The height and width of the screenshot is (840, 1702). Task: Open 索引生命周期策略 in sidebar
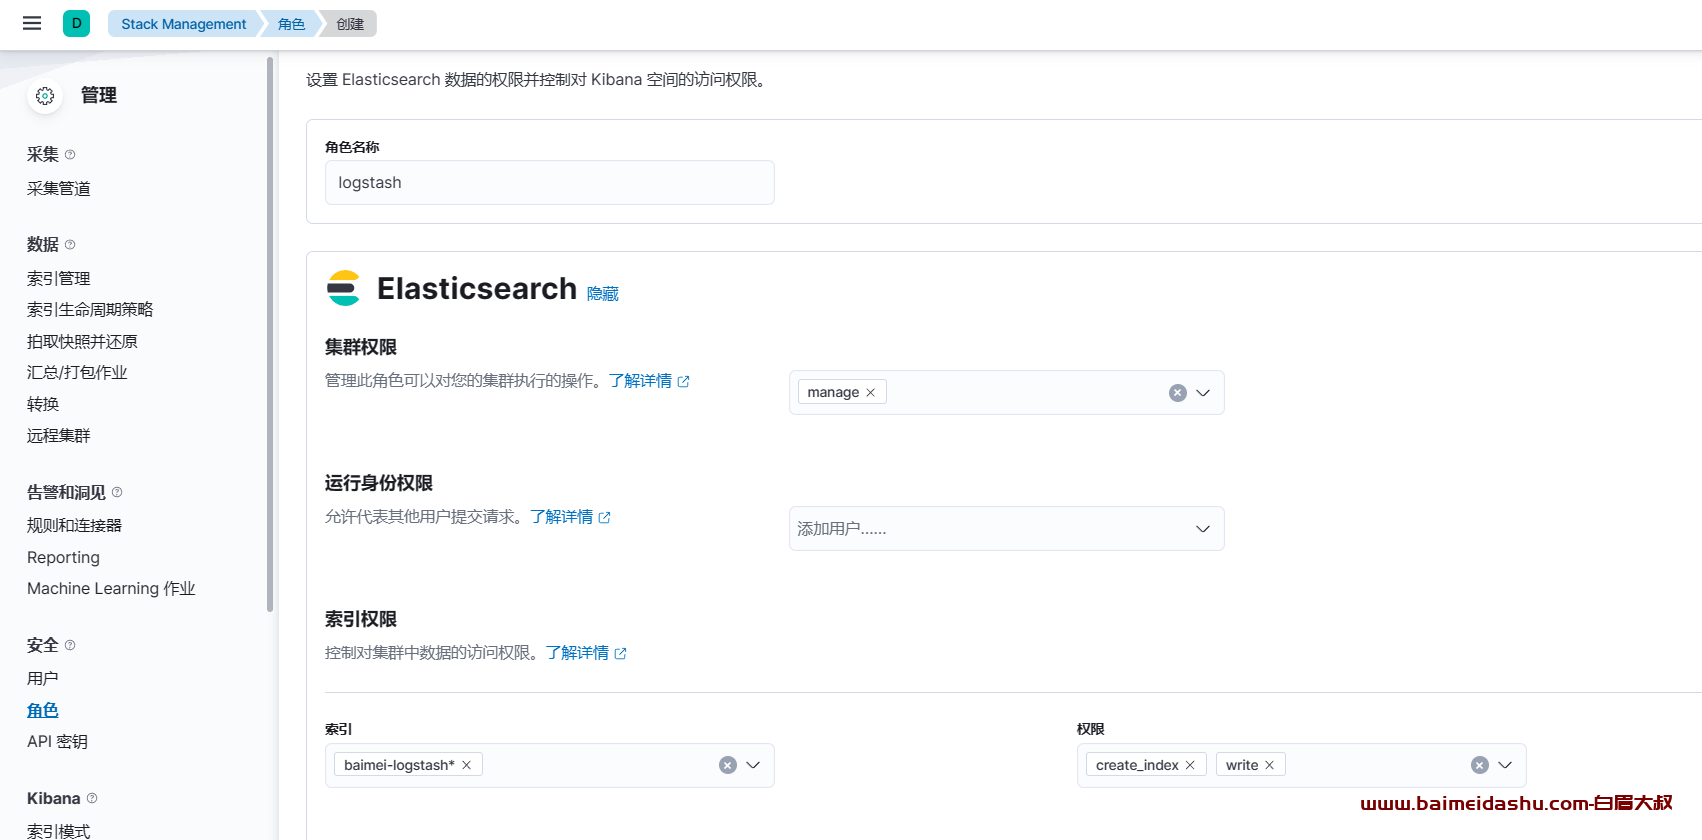click(90, 310)
